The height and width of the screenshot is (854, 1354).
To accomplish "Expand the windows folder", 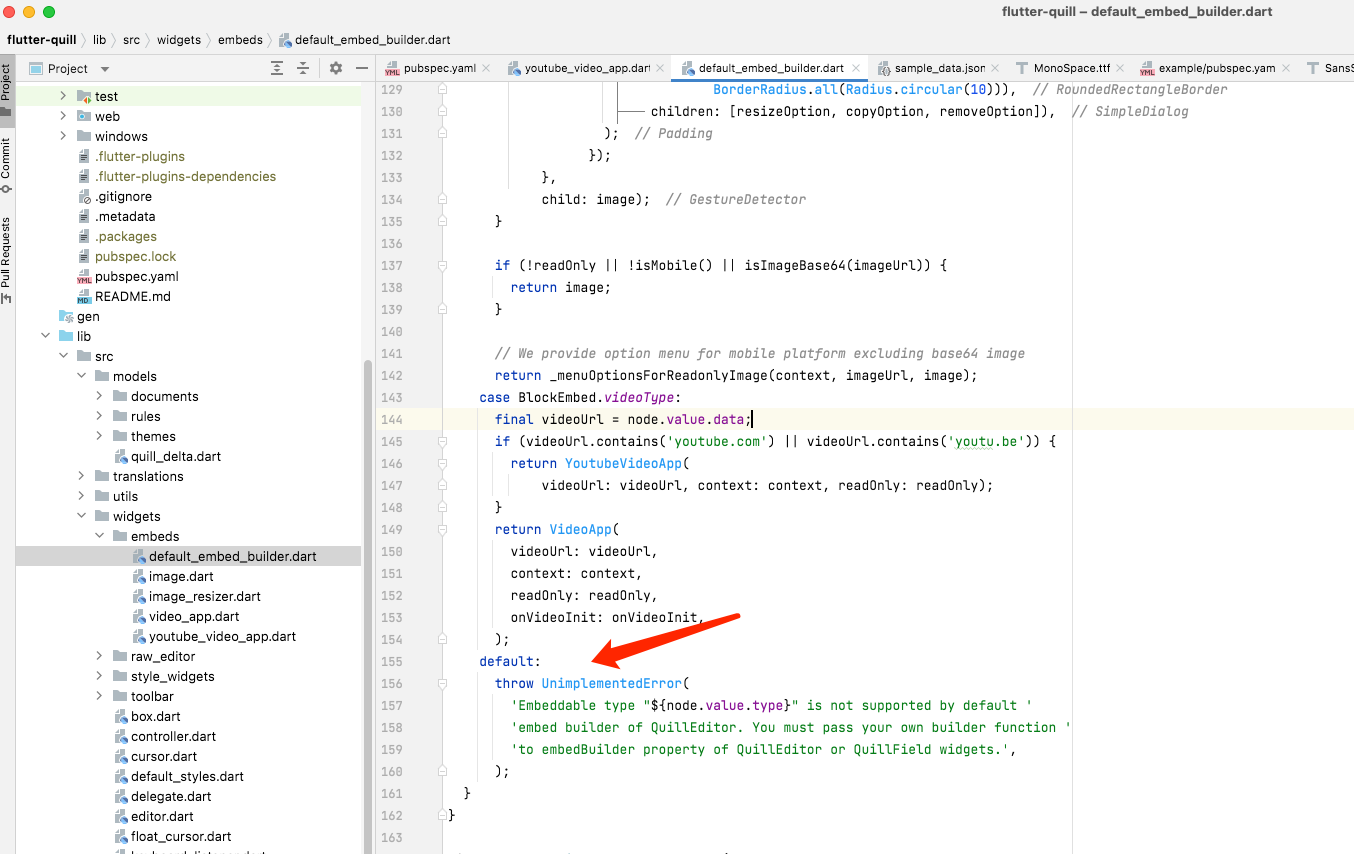I will pyautogui.click(x=63, y=136).
